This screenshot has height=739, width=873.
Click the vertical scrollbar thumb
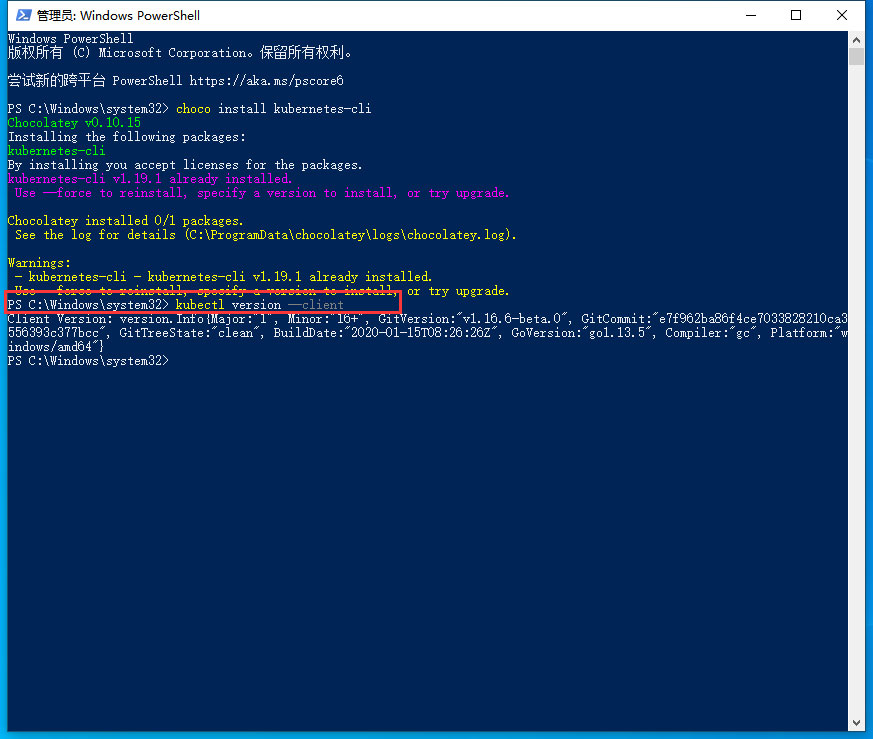point(856,56)
